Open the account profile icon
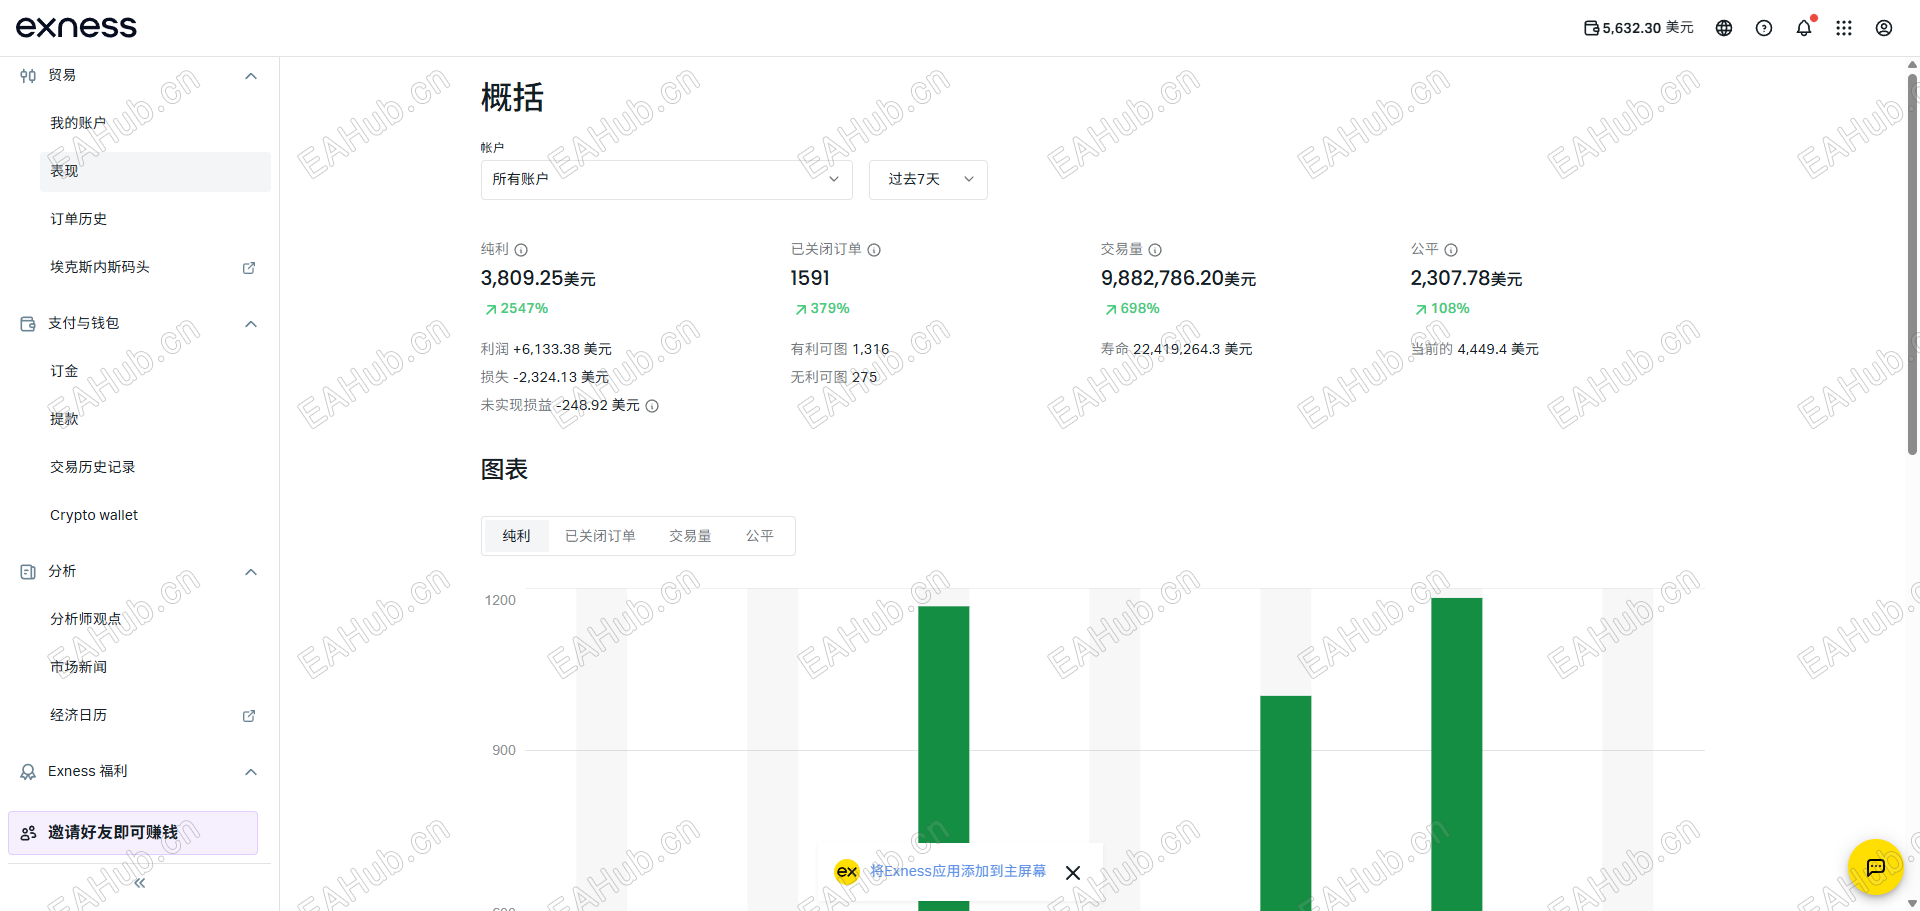This screenshot has width=1920, height=911. (x=1885, y=28)
